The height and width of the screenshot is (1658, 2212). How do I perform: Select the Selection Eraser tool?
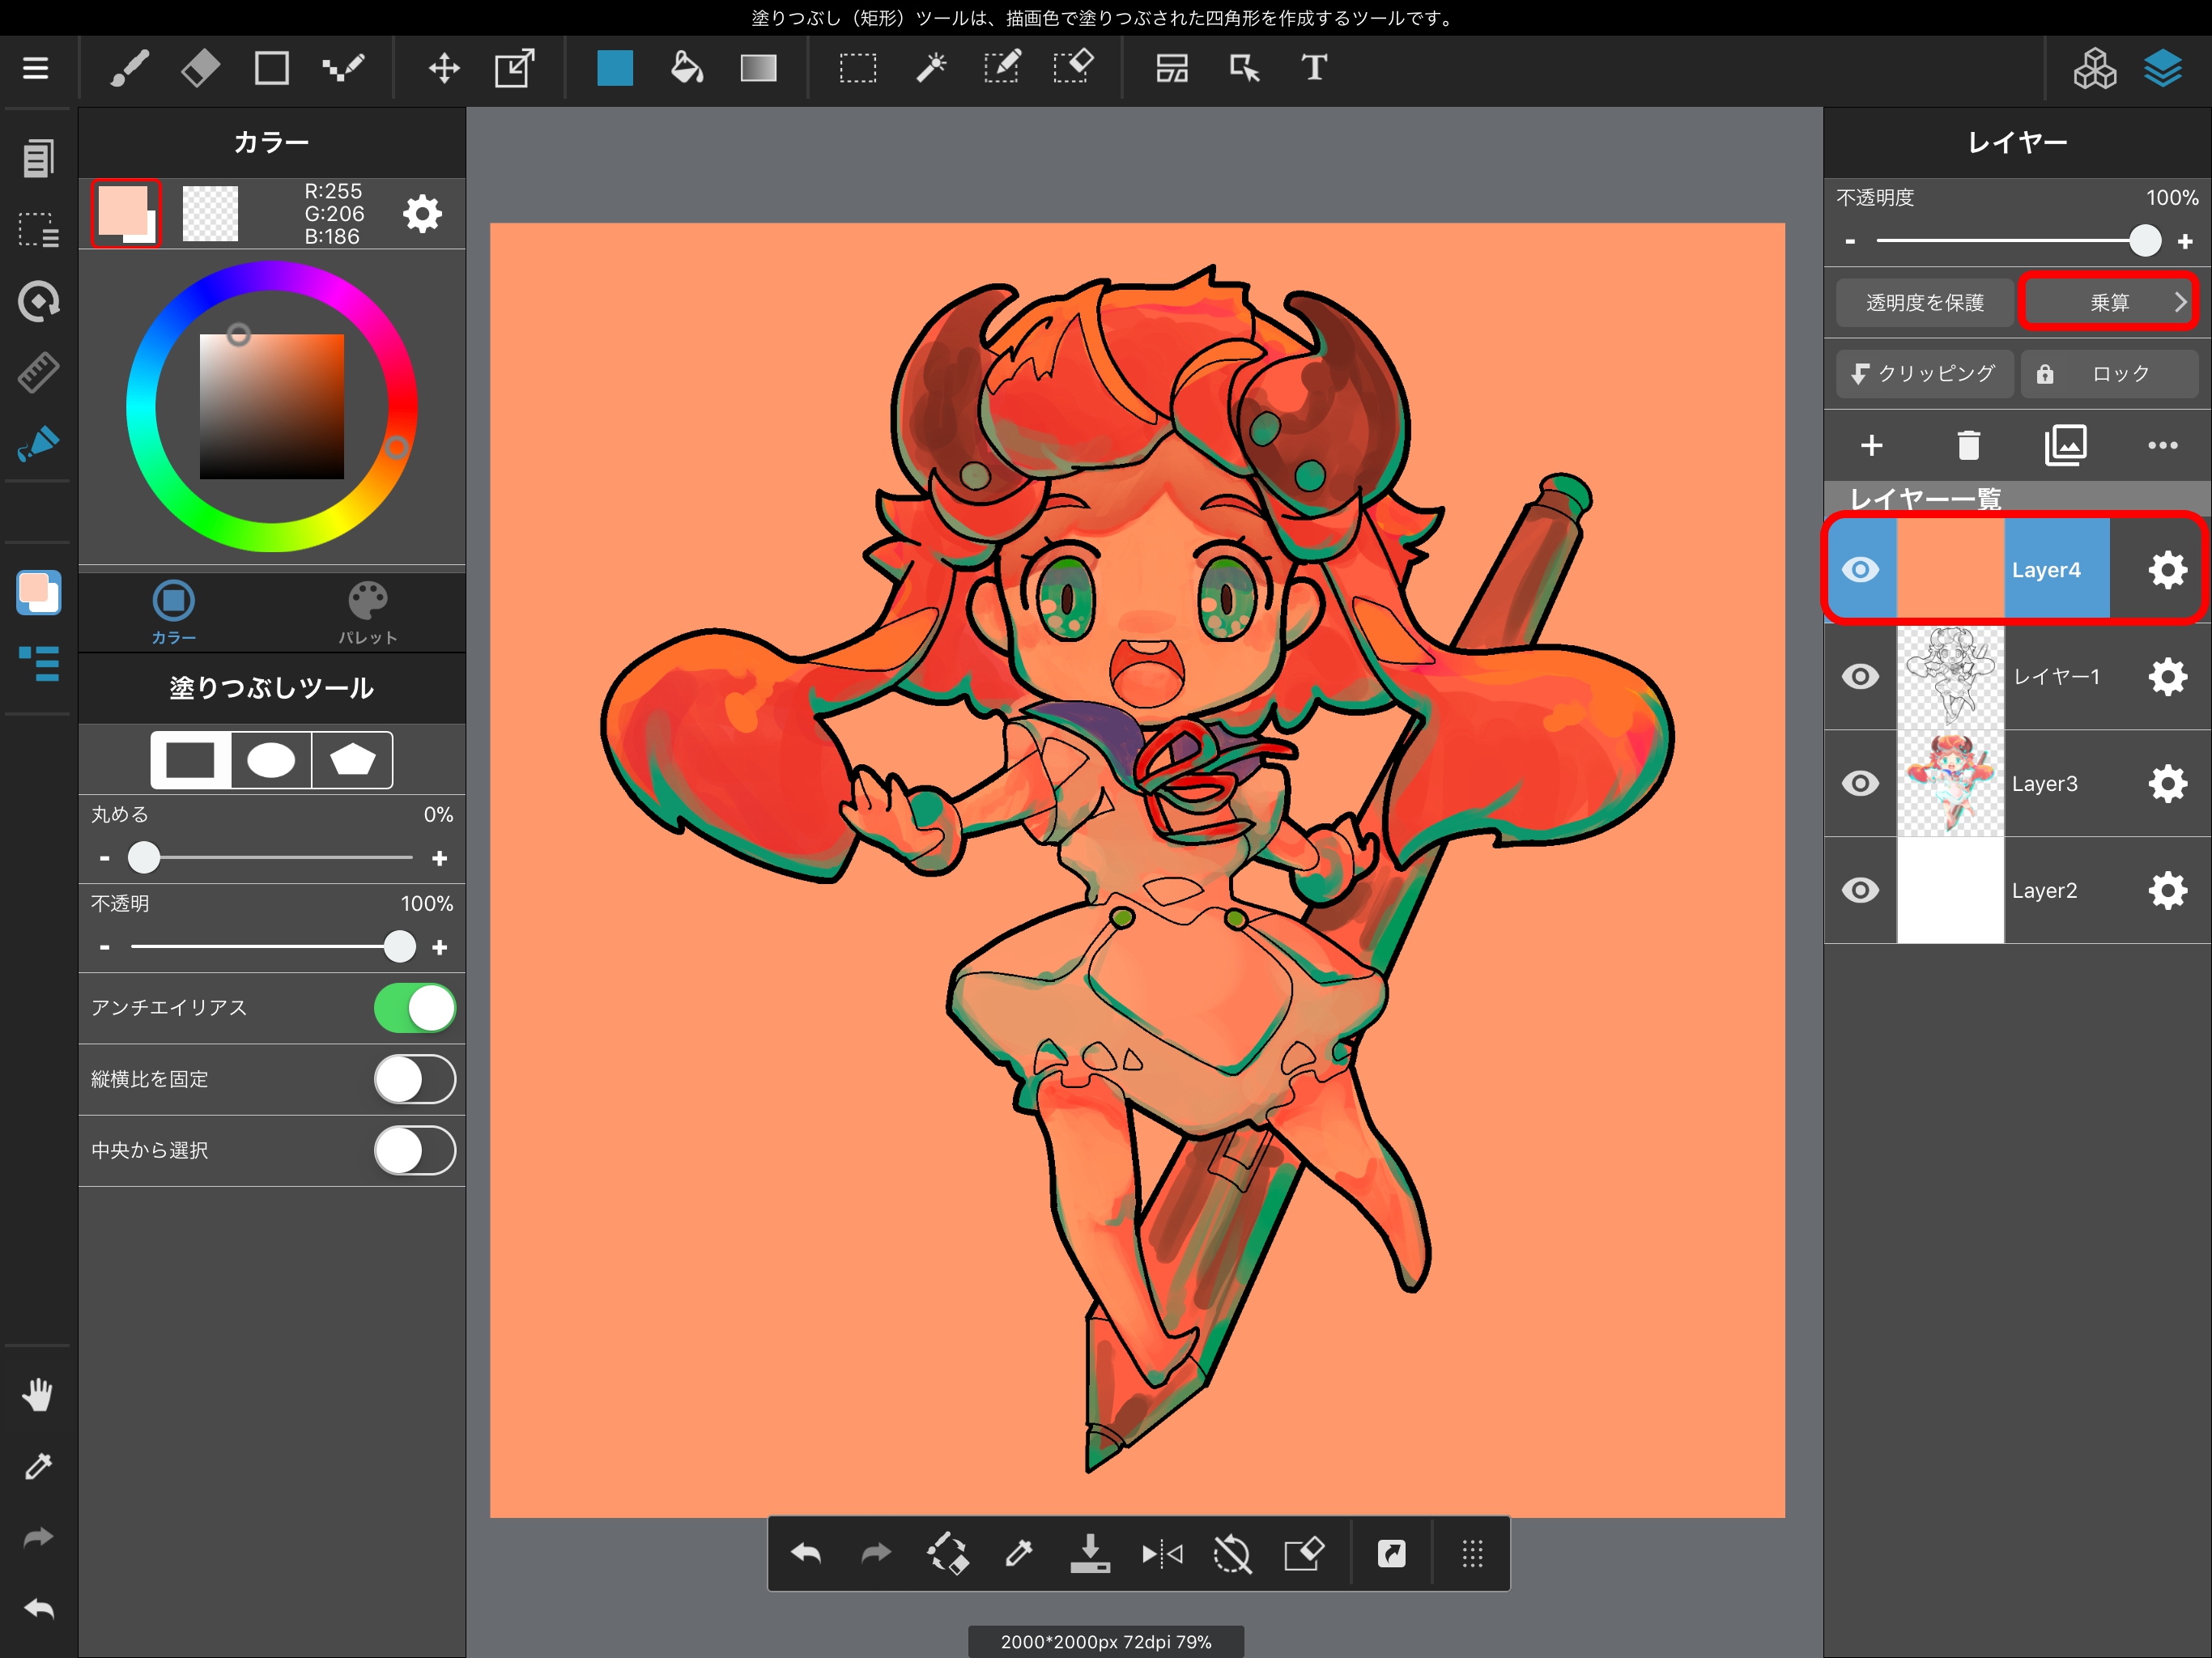coord(1073,68)
